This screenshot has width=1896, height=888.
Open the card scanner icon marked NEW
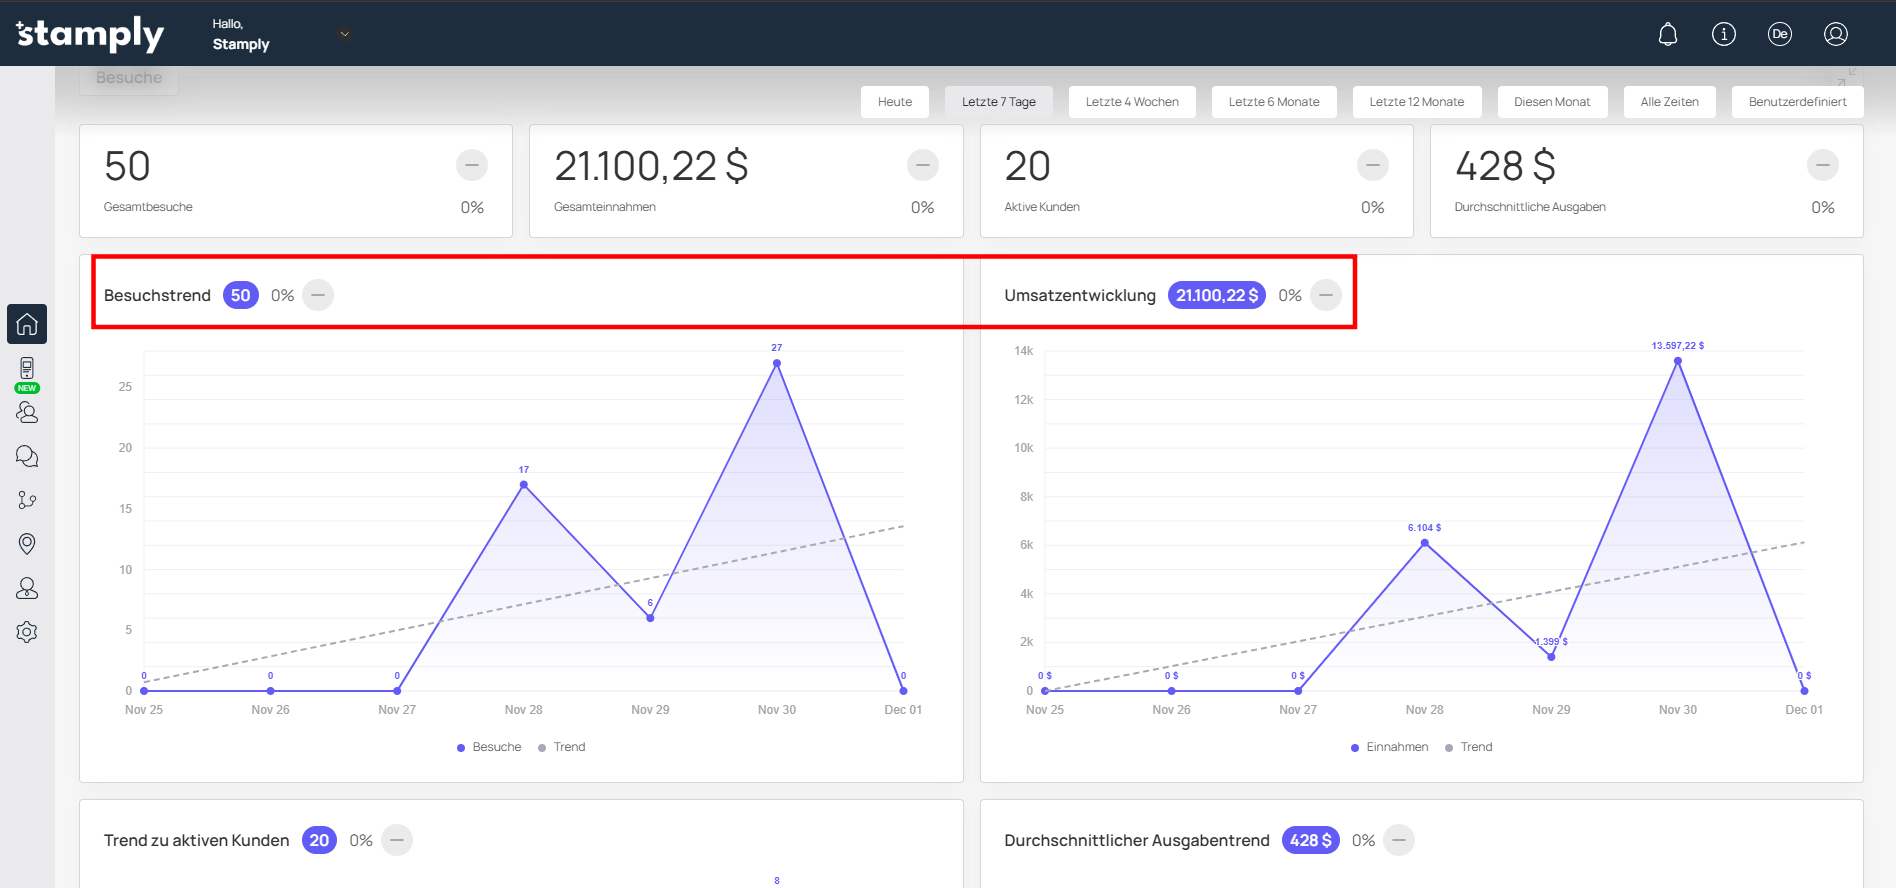[27, 369]
